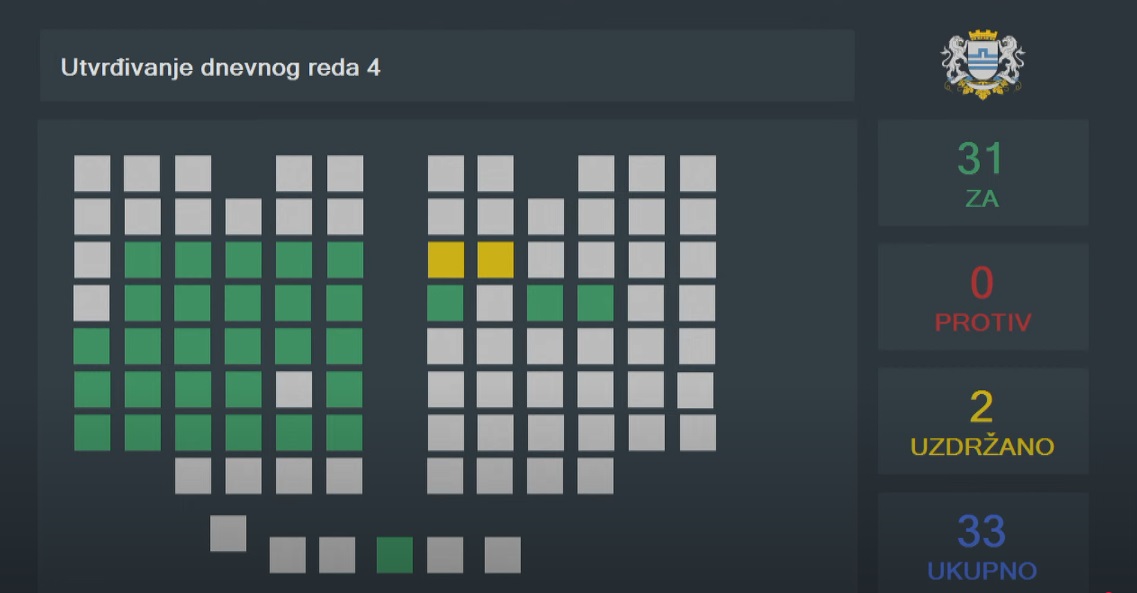Select gray seat immediately right of the yellow seats

545,260
